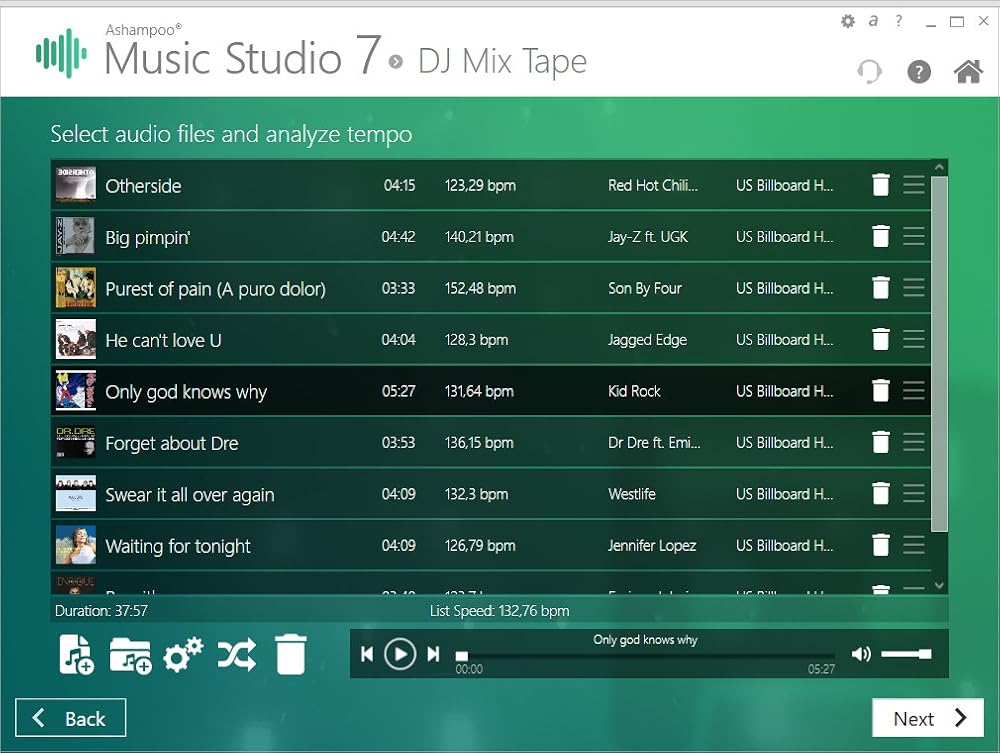The image size is (1000, 753).
Task: Select the He can't love U title
Action: [x=163, y=340]
